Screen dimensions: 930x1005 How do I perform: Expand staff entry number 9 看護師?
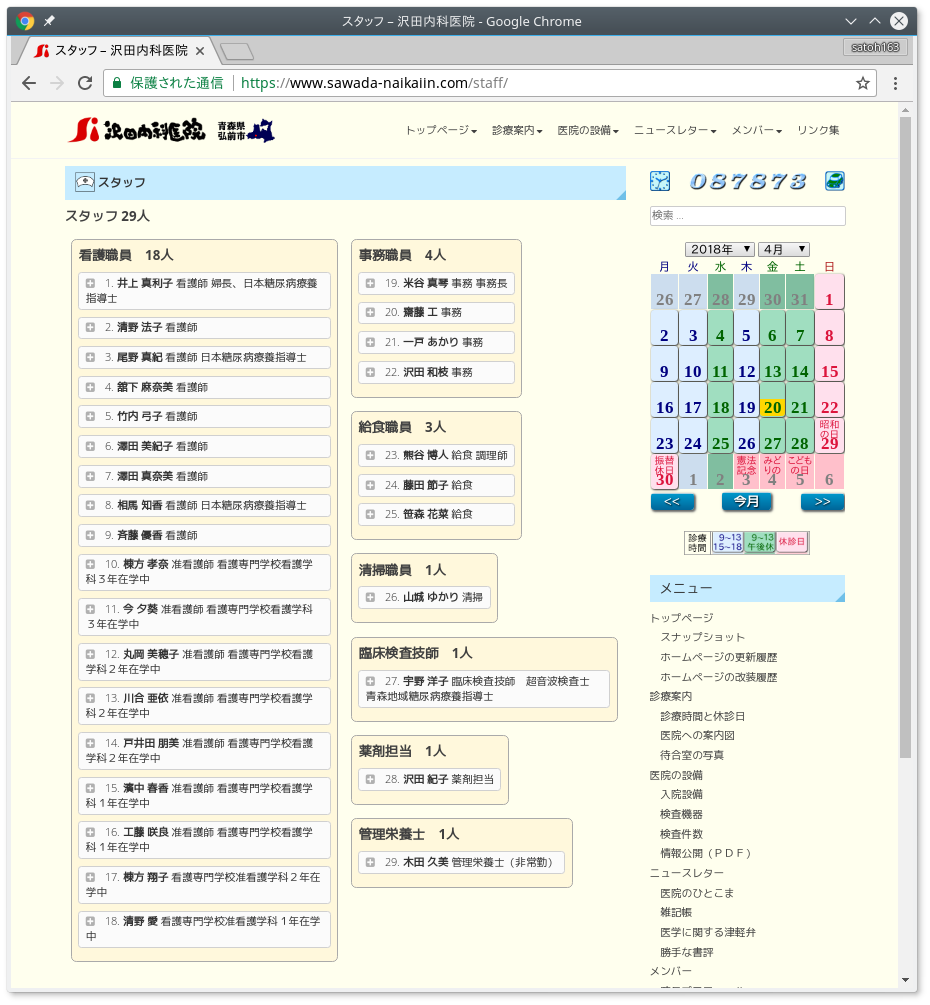tap(90, 535)
